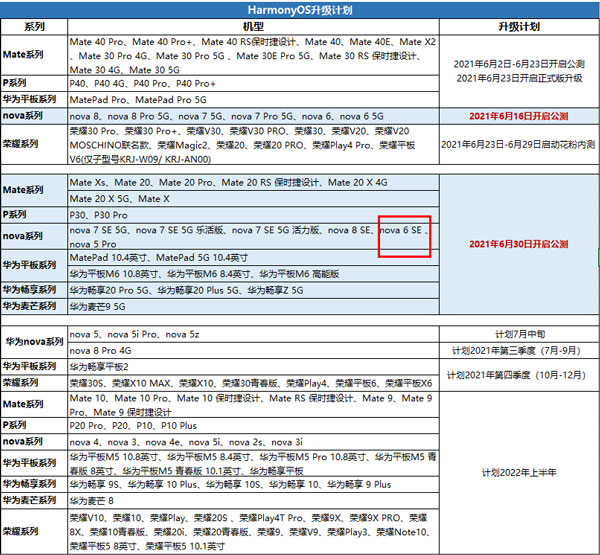Select the cell starting with Mate Xs、Mate 20

point(253,183)
